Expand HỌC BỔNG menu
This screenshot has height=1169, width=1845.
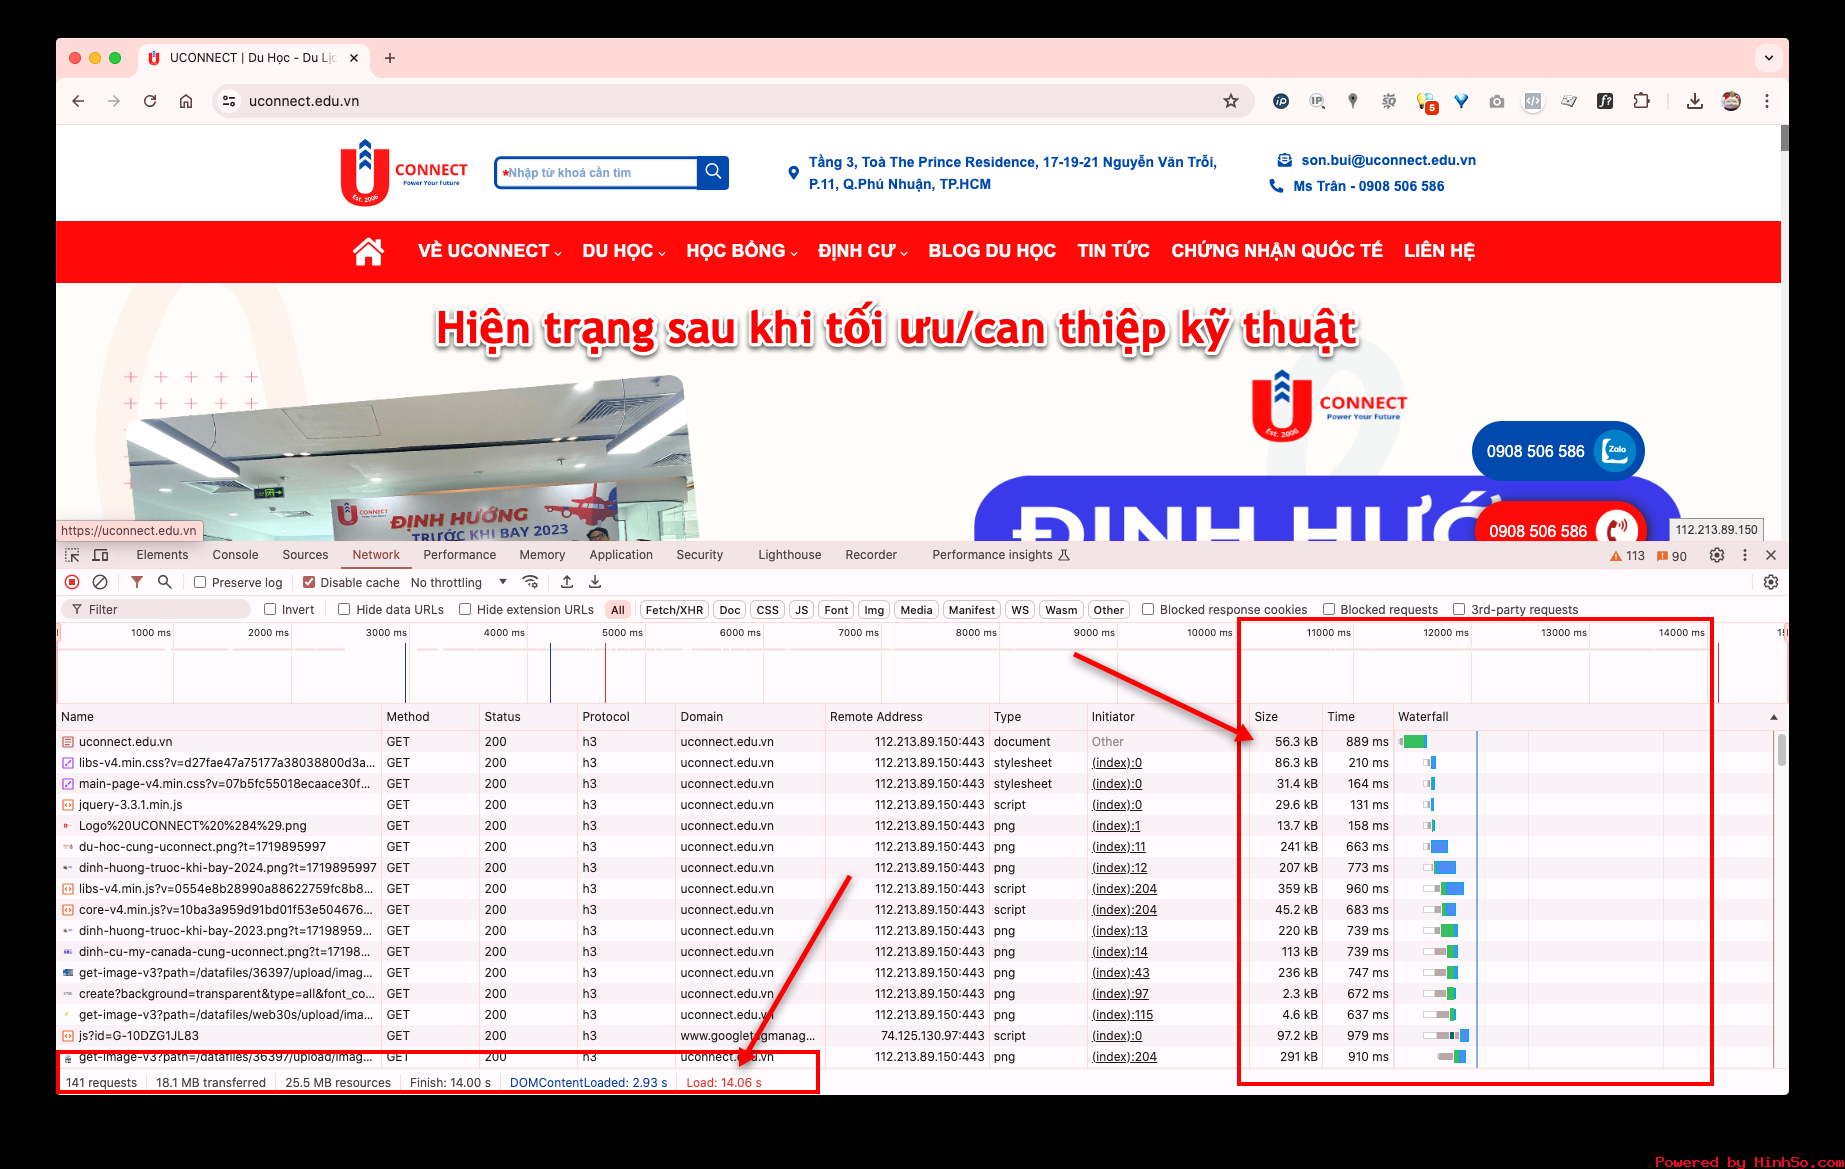point(742,251)
